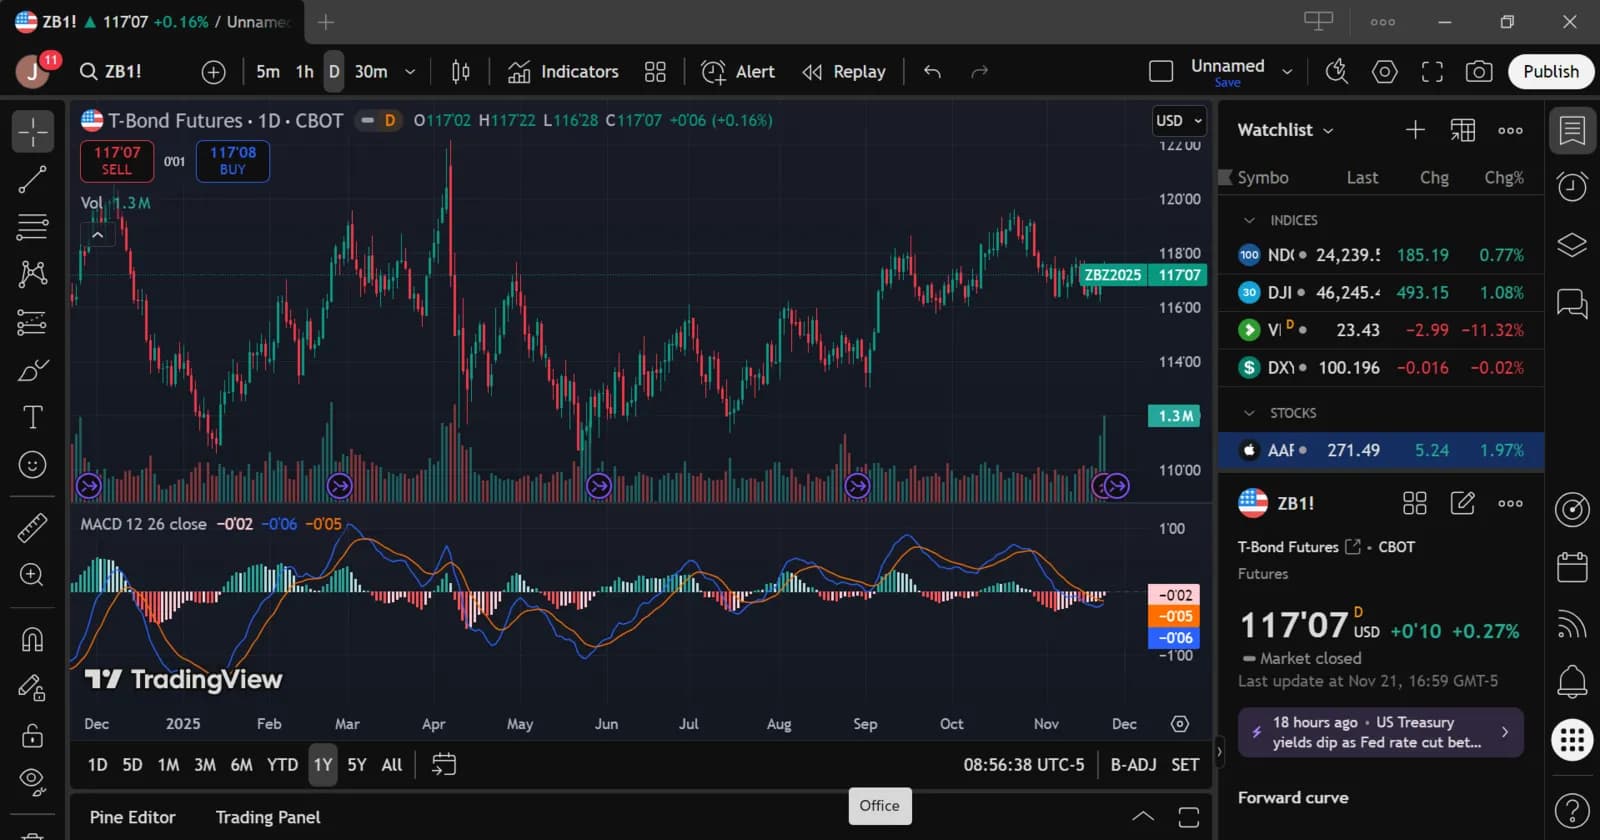The width and height of the screenshot is (1600, 840).
Task: Click the 117'08 BUY button
Action: click(233, 161)
